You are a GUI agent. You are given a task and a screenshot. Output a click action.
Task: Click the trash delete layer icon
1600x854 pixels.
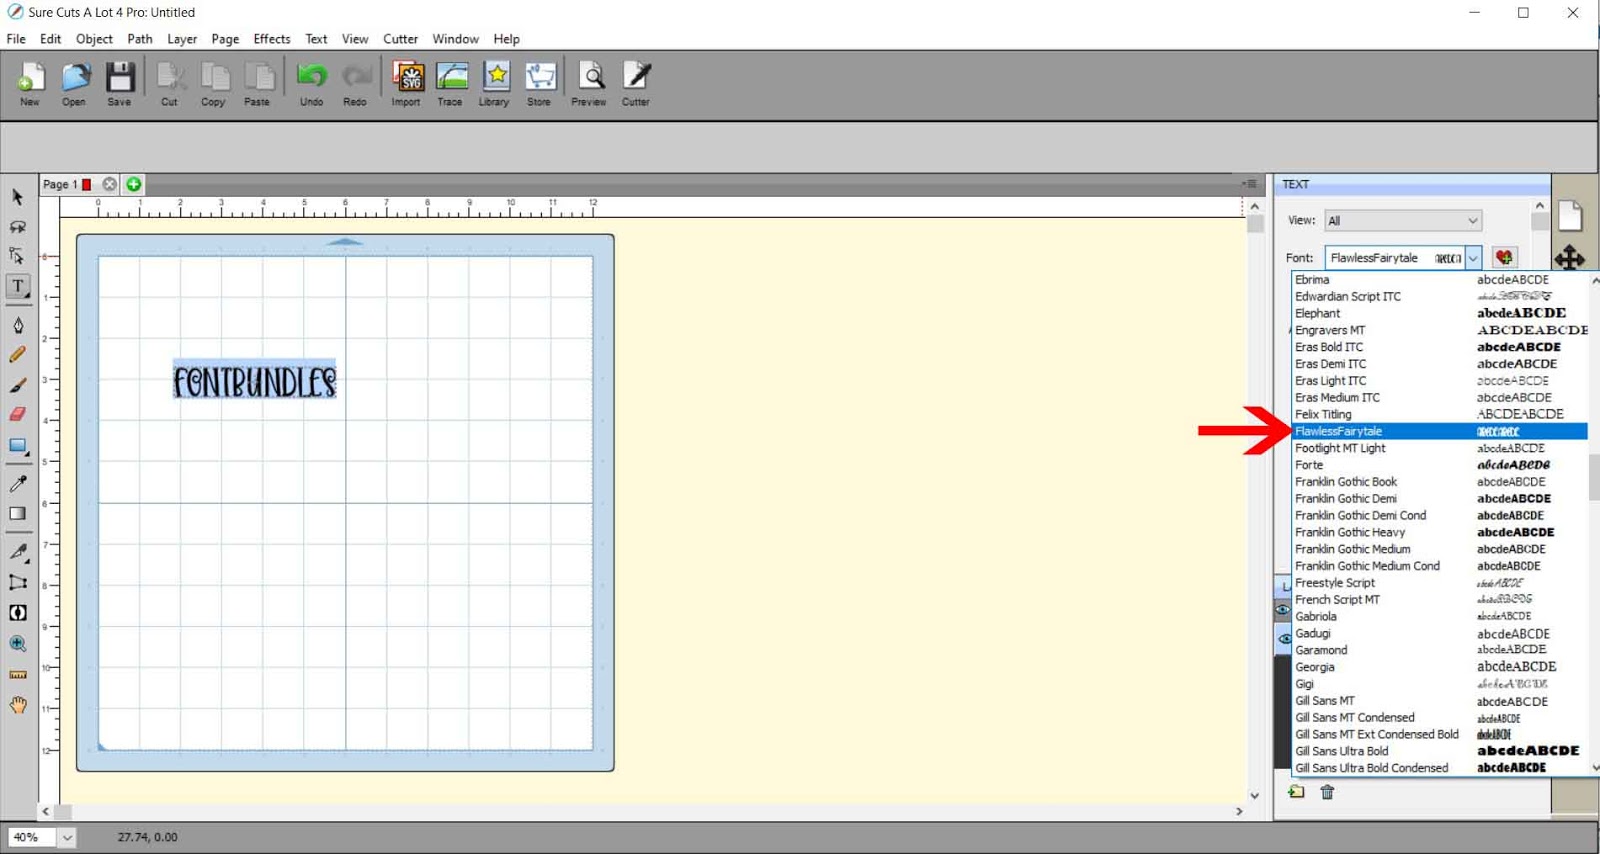click(1327, 792)
